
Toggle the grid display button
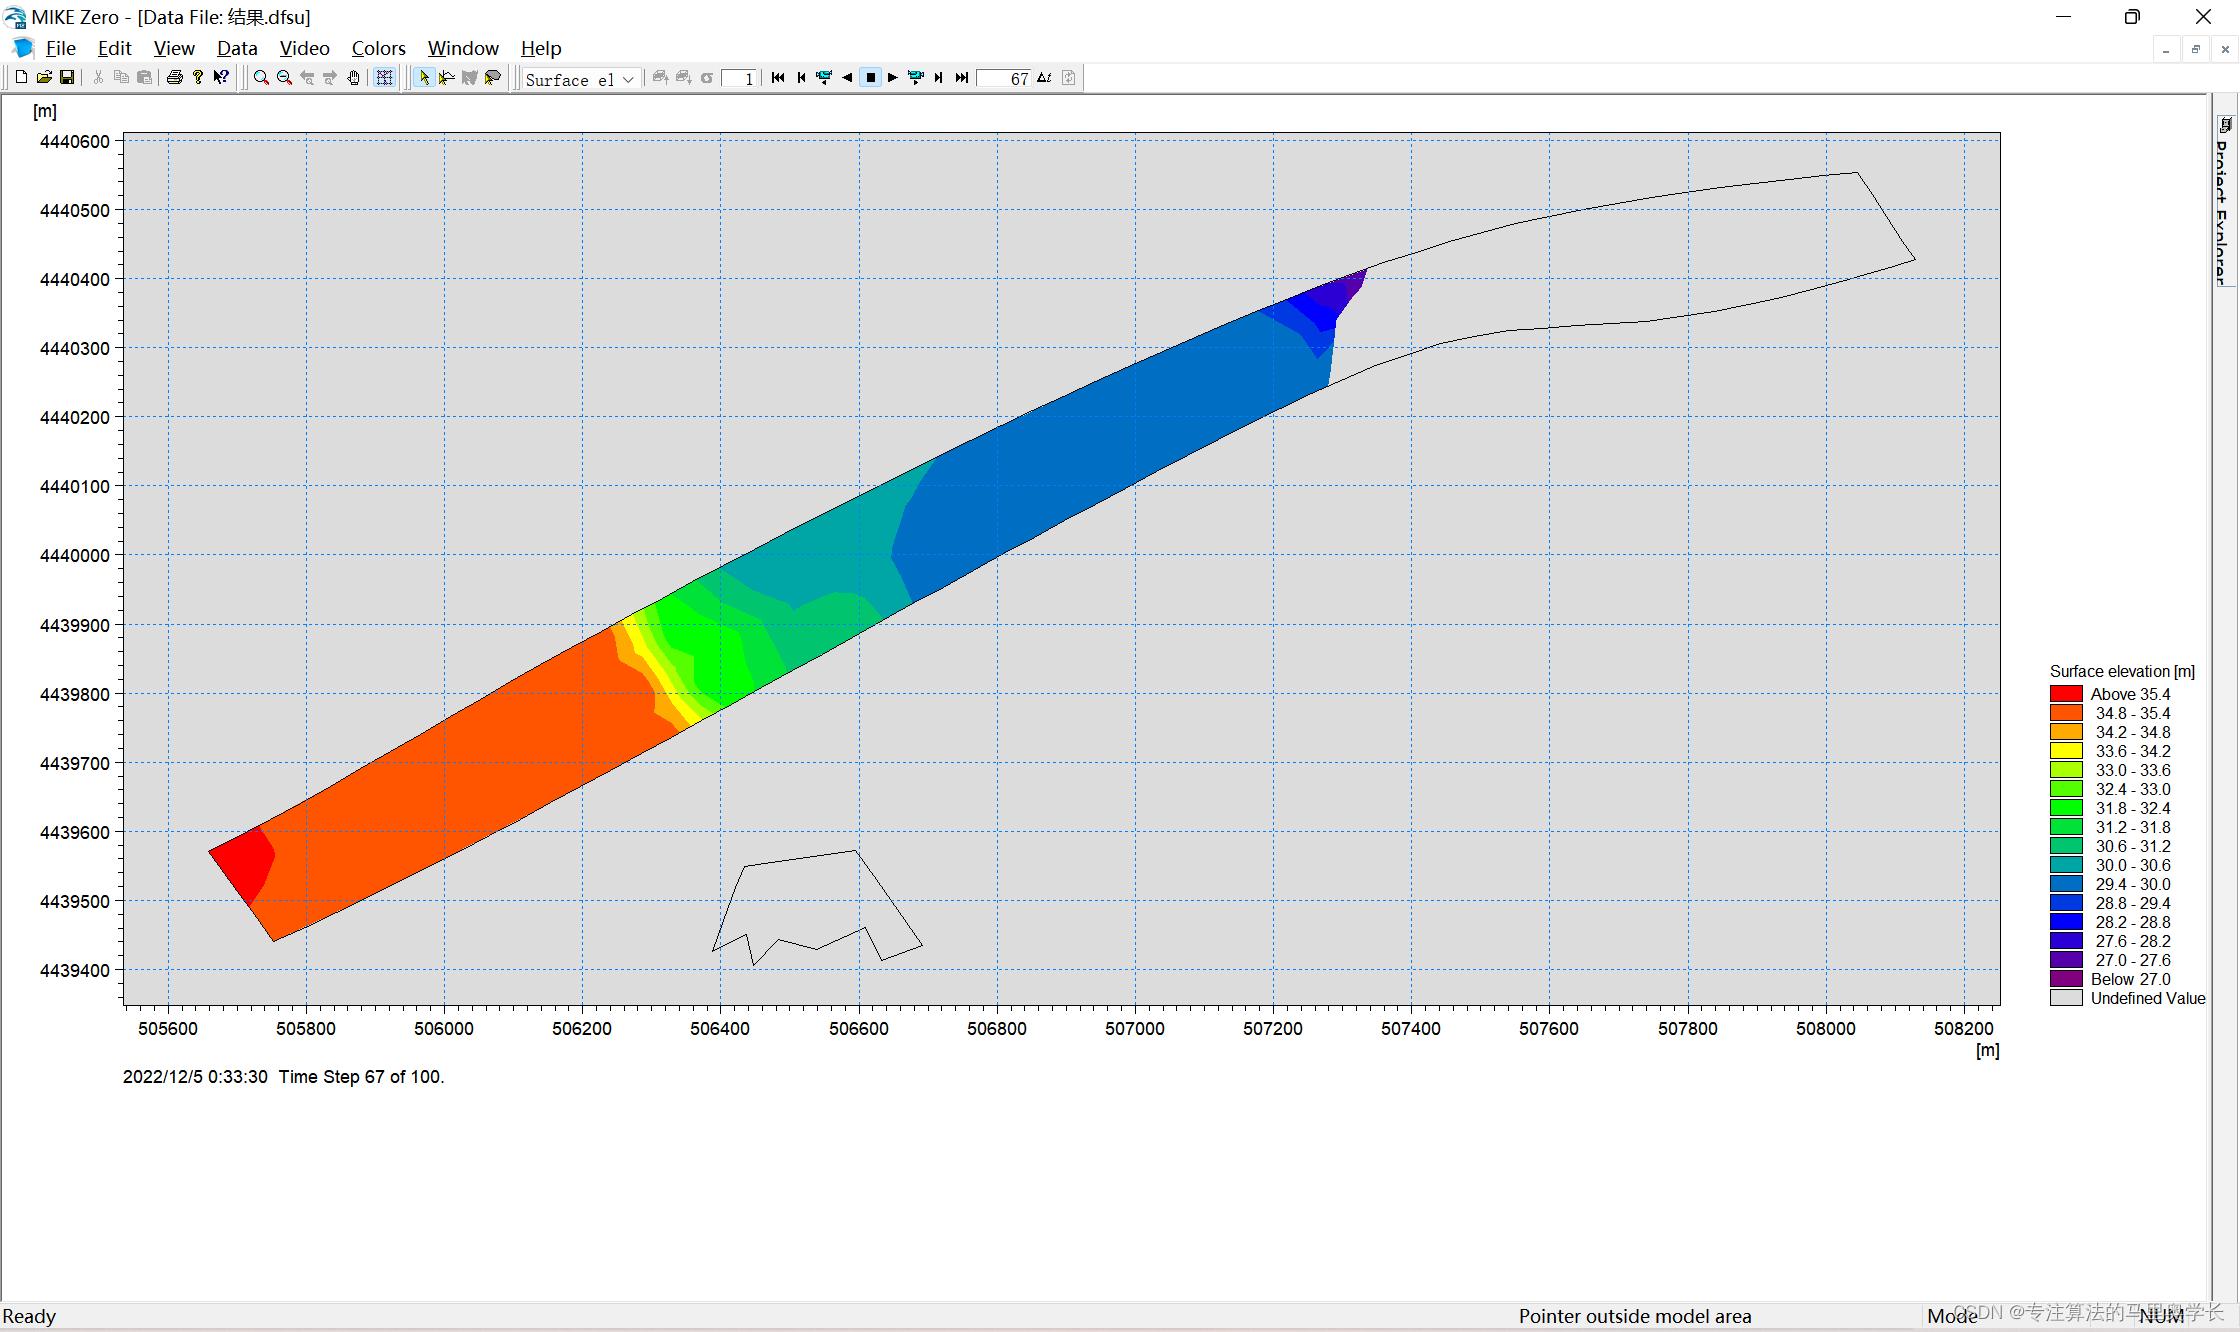pyautogui.click(x=385, y=78)
